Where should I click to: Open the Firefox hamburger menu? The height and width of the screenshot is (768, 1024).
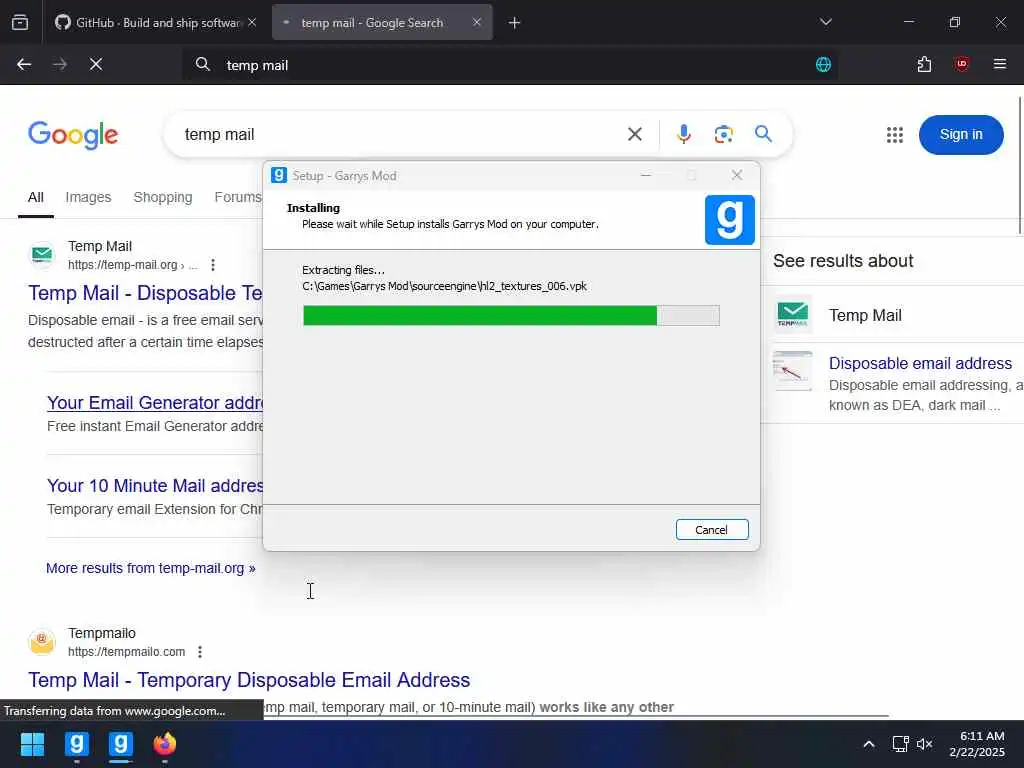[1000, 64]
